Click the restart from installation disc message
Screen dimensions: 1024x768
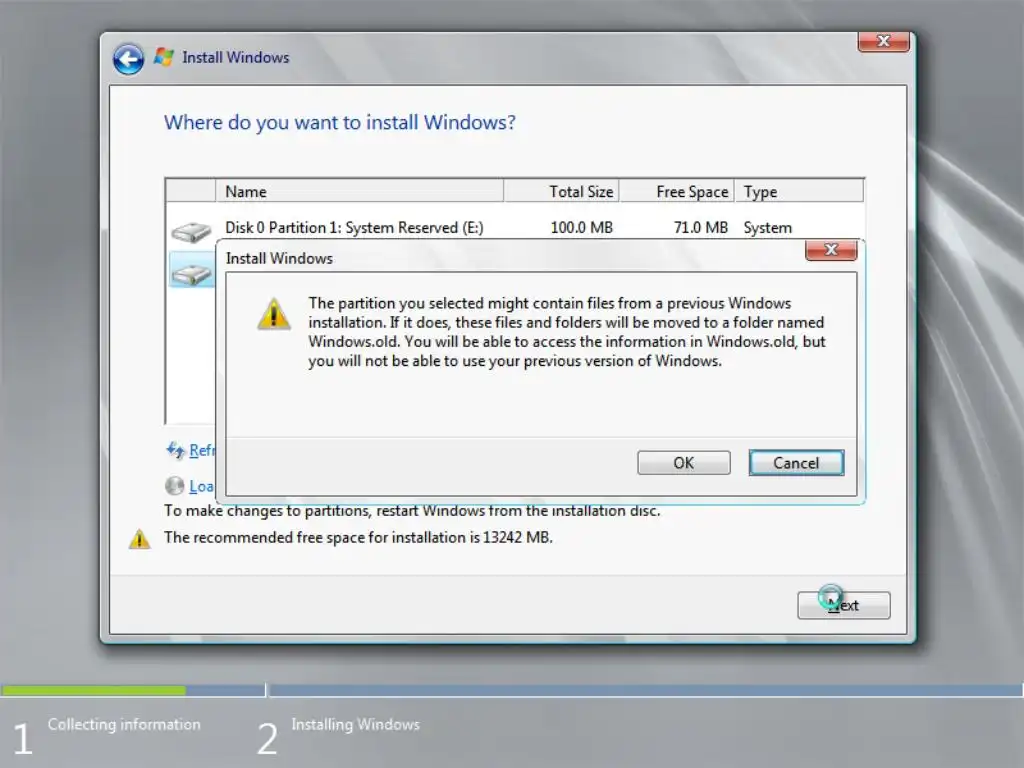412,510
